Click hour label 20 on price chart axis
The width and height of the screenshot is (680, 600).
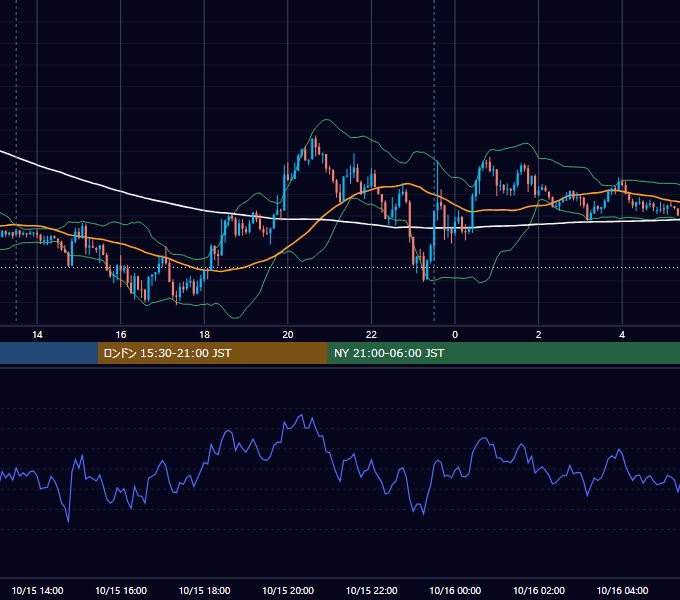coord(288,335)
